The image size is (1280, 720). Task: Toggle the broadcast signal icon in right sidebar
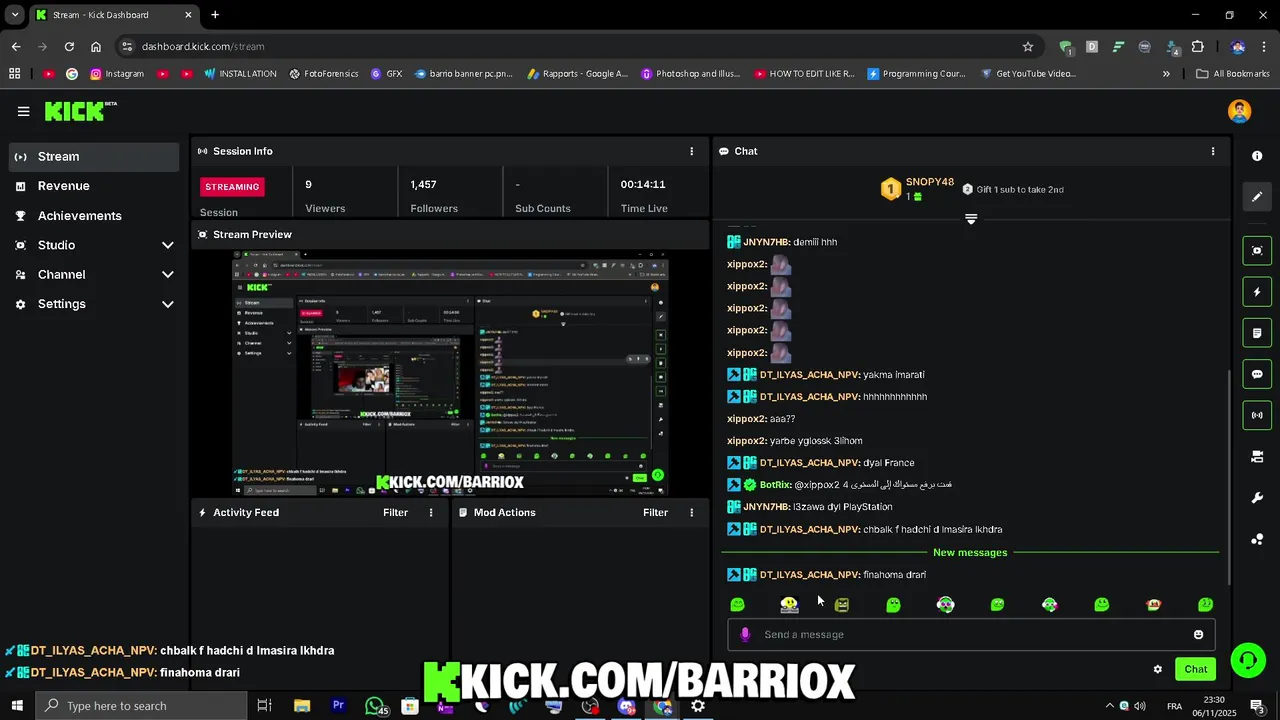pos(1257,415)
